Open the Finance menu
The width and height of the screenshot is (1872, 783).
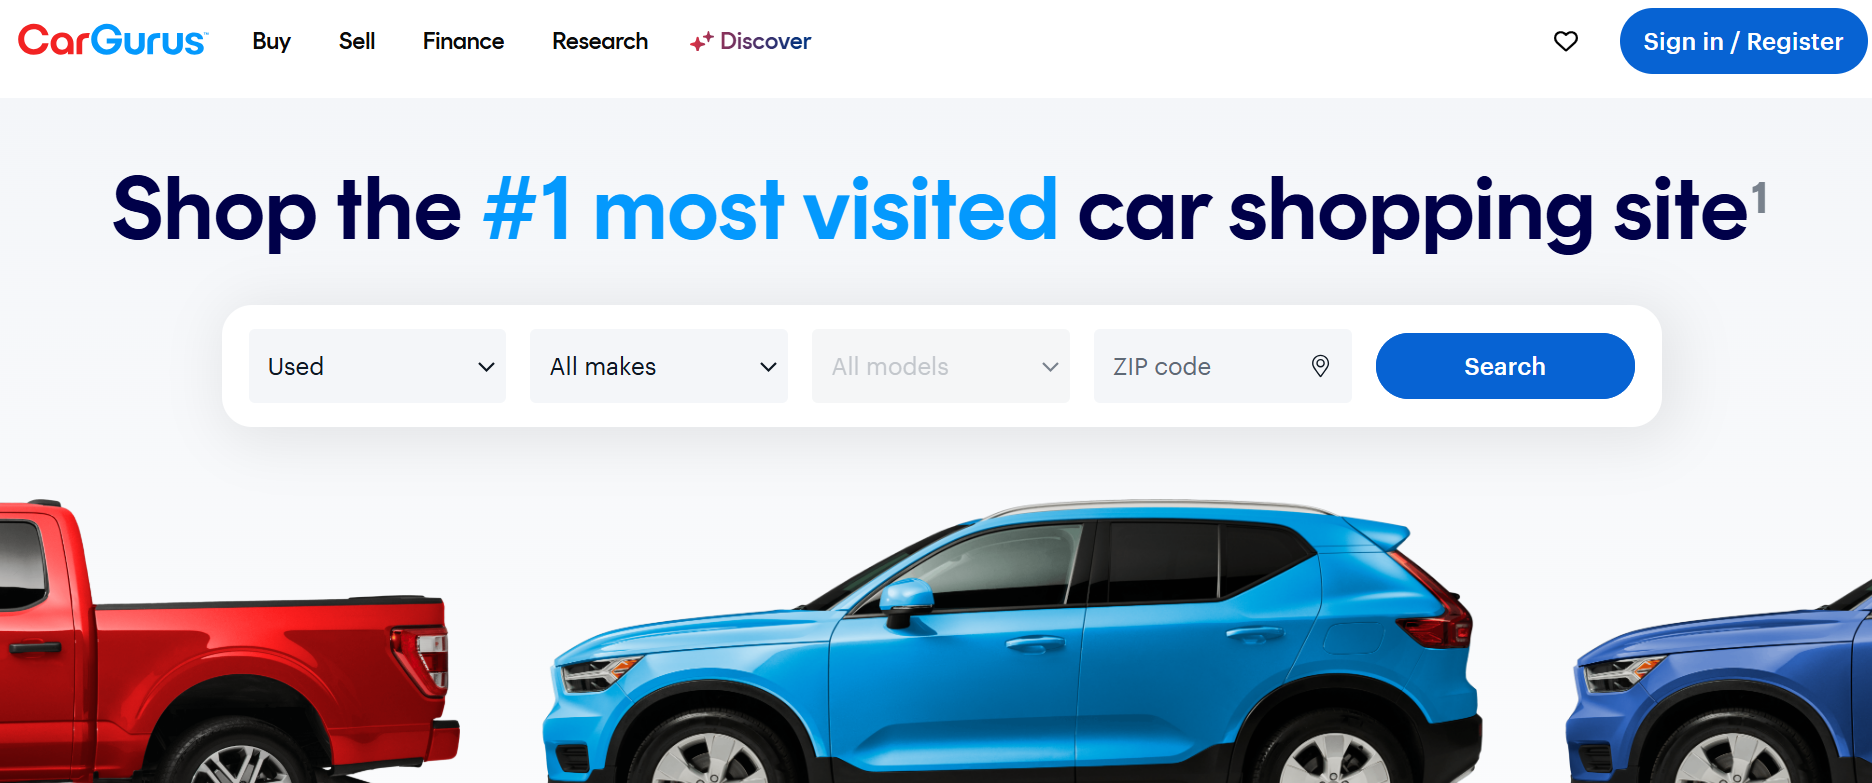(x=463, y=41)
